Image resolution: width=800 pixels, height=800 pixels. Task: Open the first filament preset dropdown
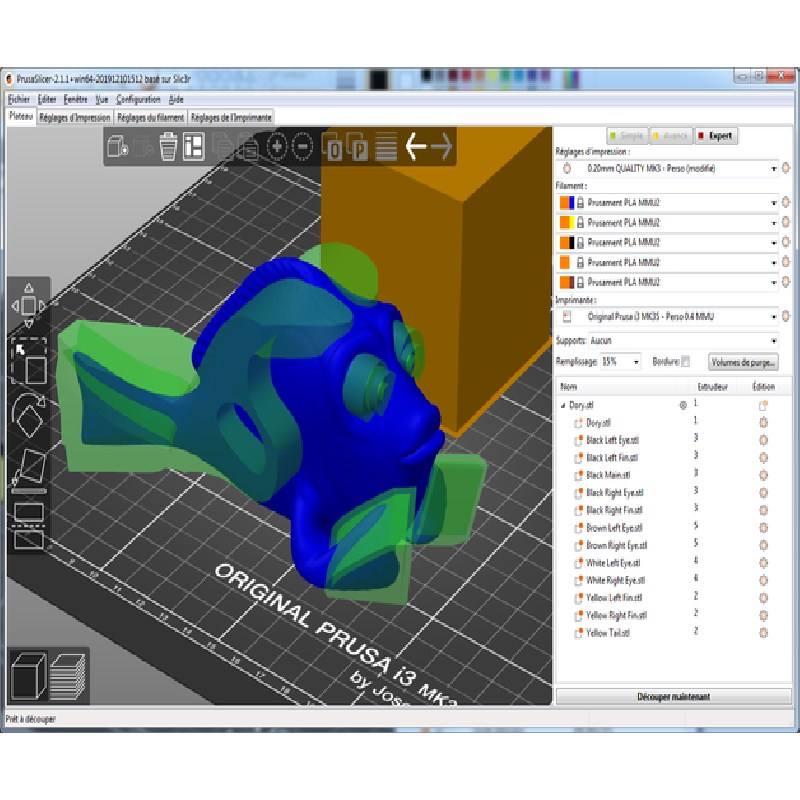point(773,203)
